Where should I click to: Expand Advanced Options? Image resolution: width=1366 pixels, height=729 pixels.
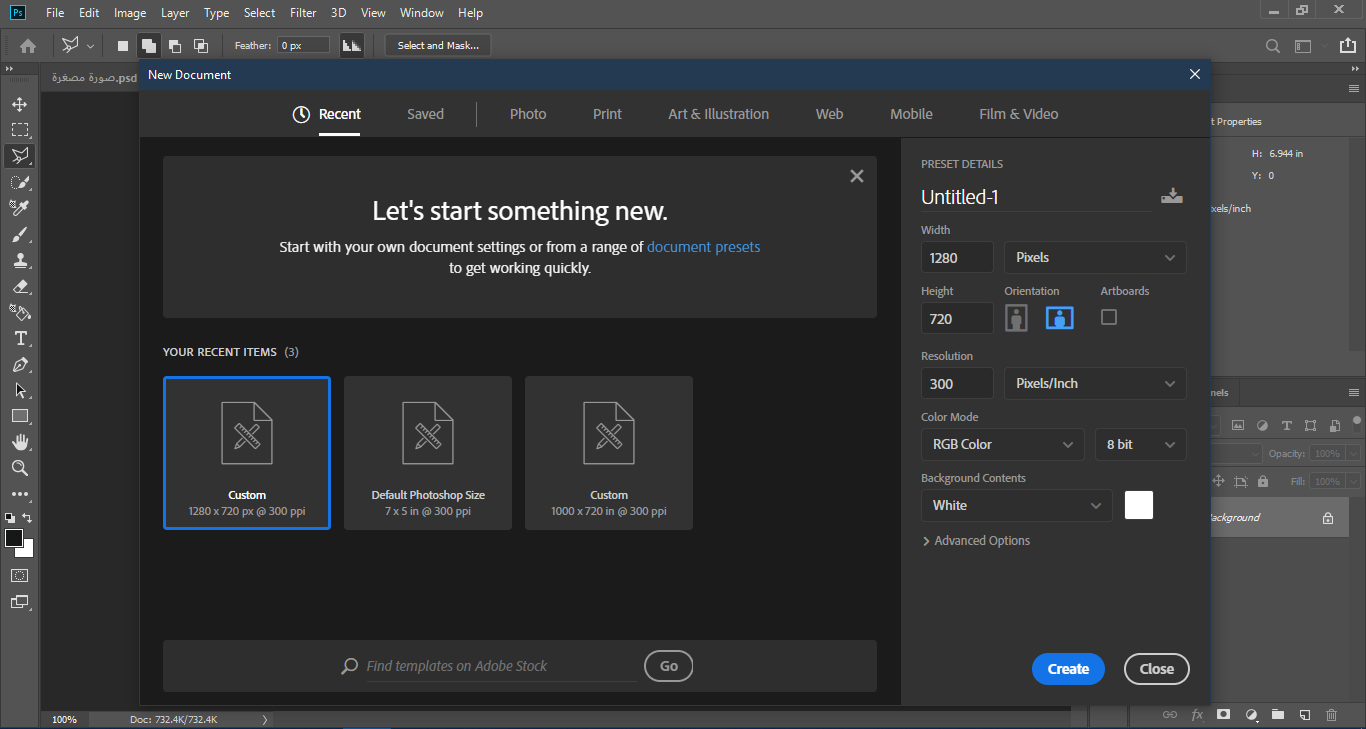(x=976, y=541)
